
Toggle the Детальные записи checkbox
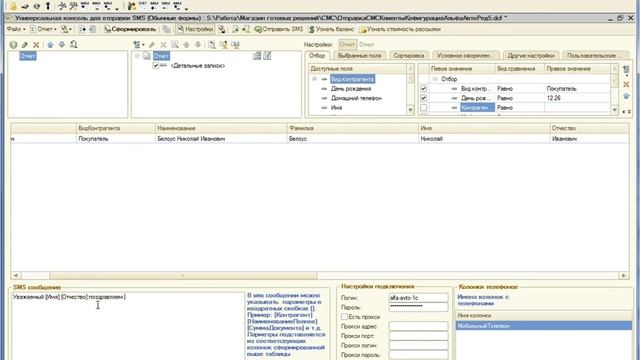click(x=156, y=65)
